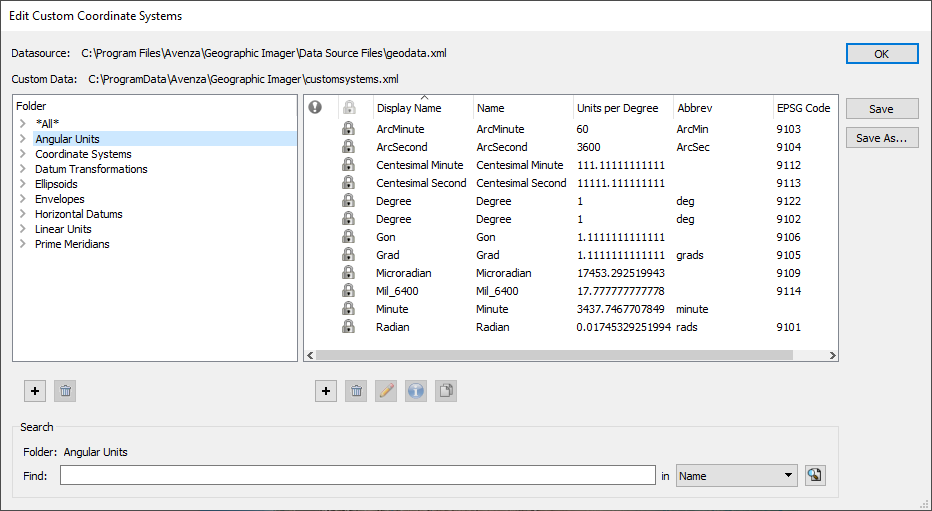Expand the *All* folder
932x511 pixels.
pyautogui.click(x=23, y=124)
